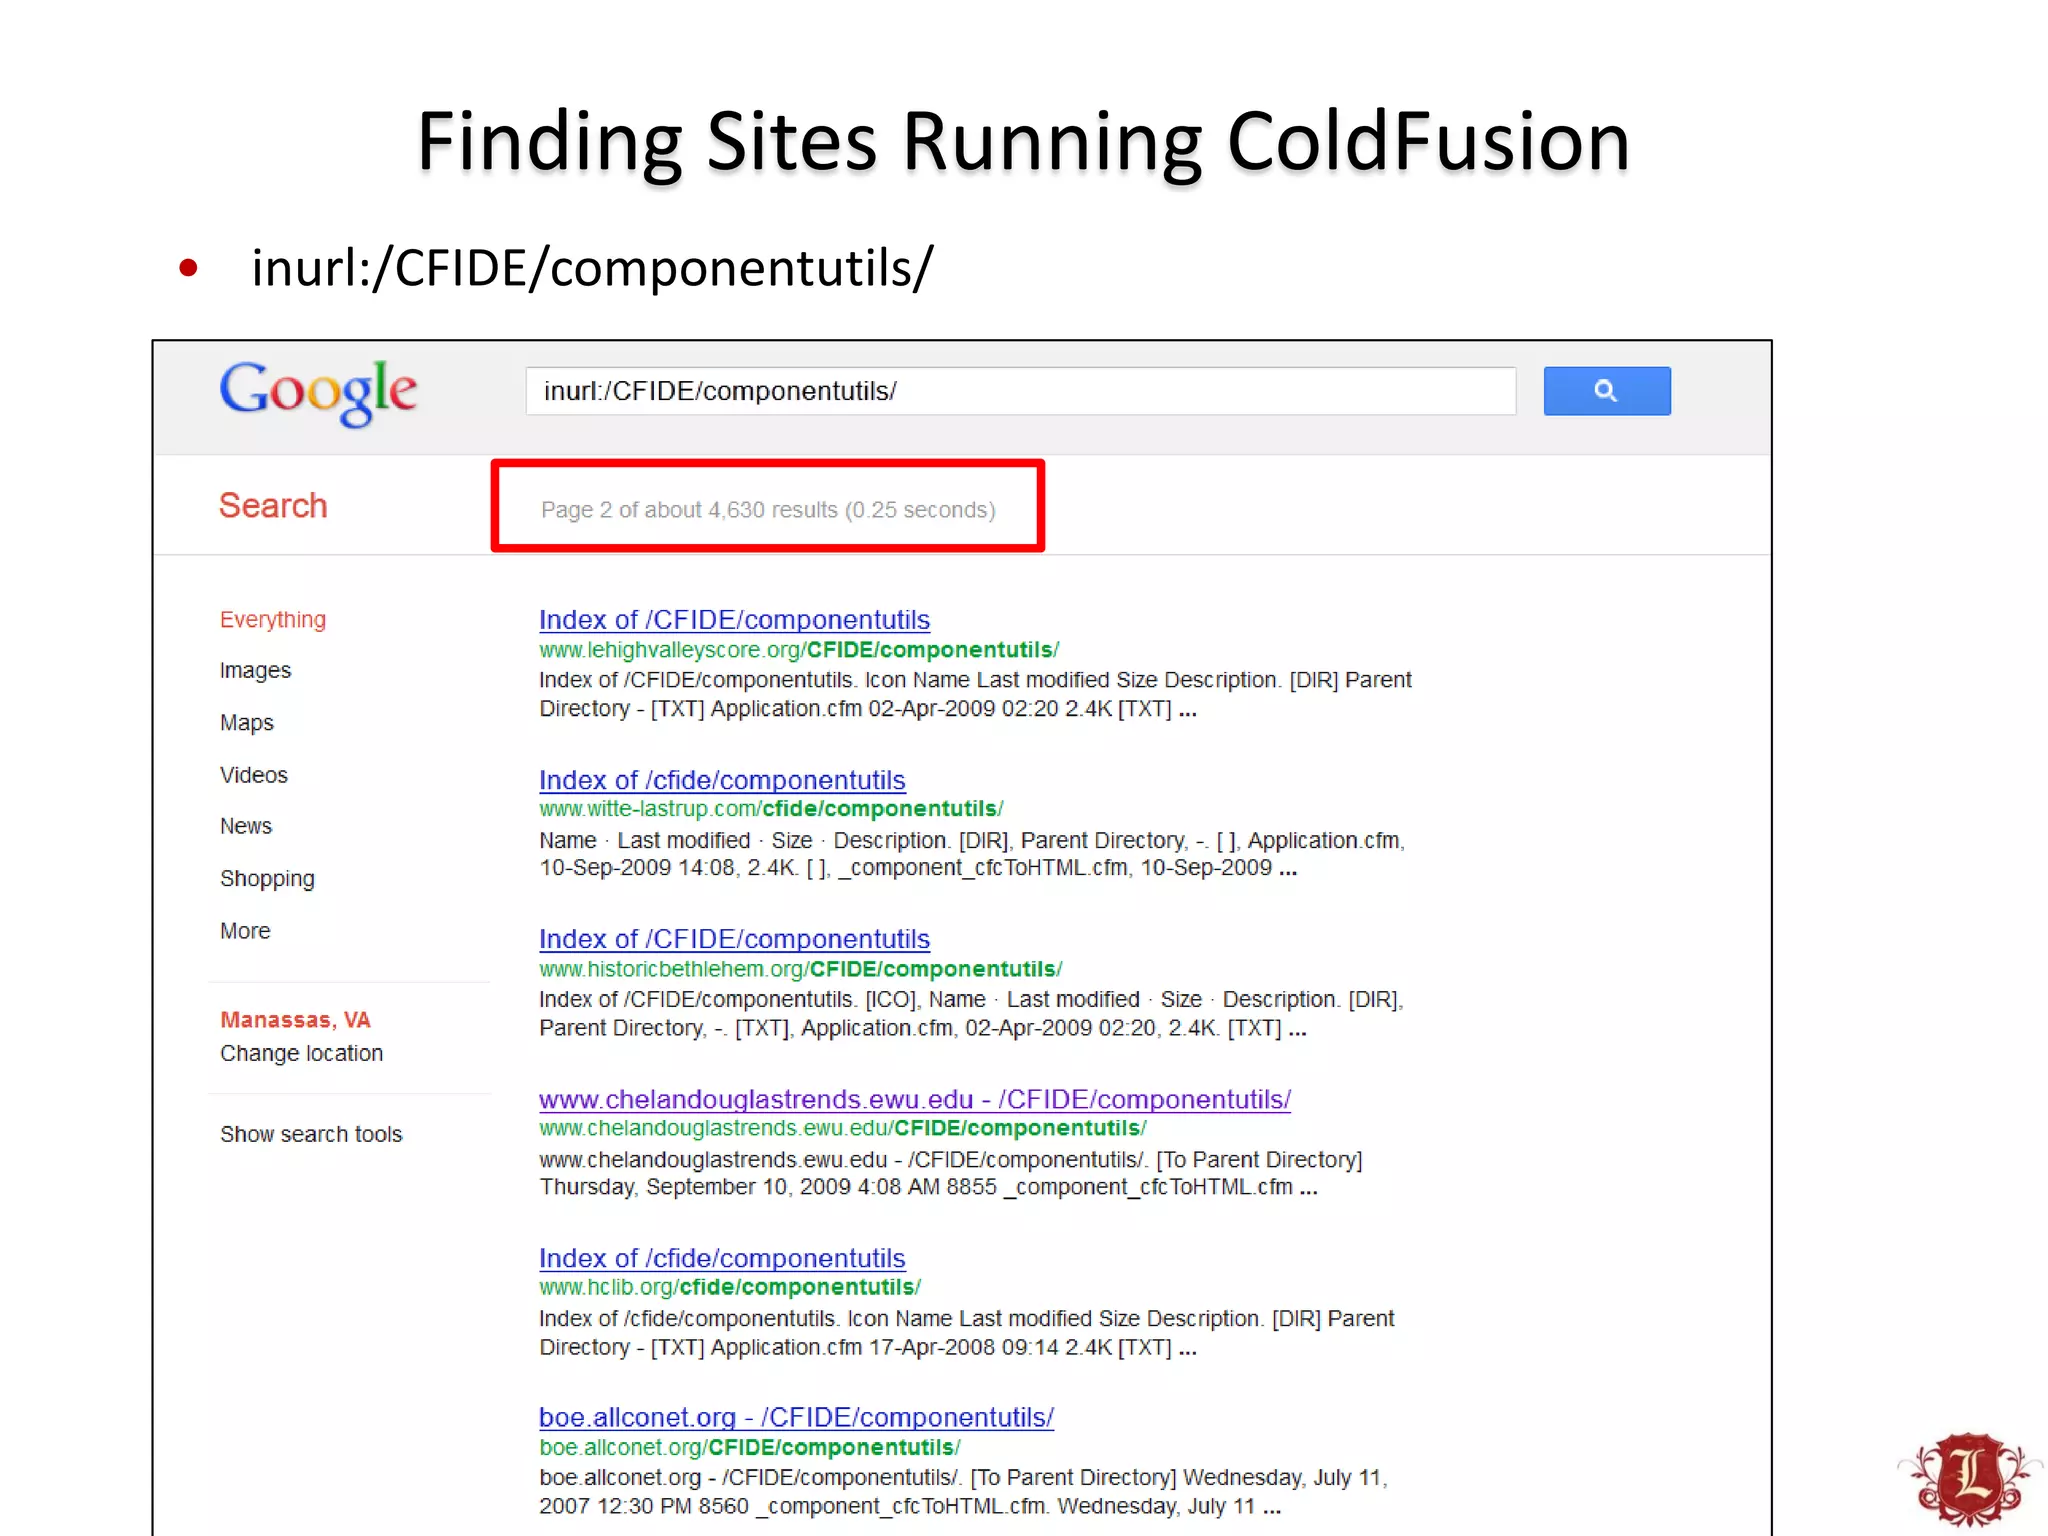Open lehighvalleyscore.org Index of /CFIDE/componentutils result
The width and height of the screenshot is (2048, 1536).
(x=734, y=620)
